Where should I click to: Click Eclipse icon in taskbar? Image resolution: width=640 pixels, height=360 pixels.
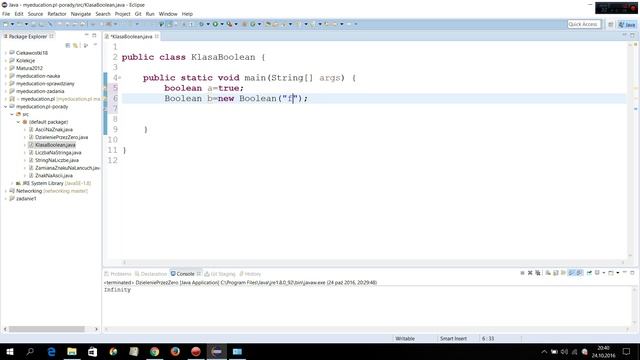[x=217, y=351]
